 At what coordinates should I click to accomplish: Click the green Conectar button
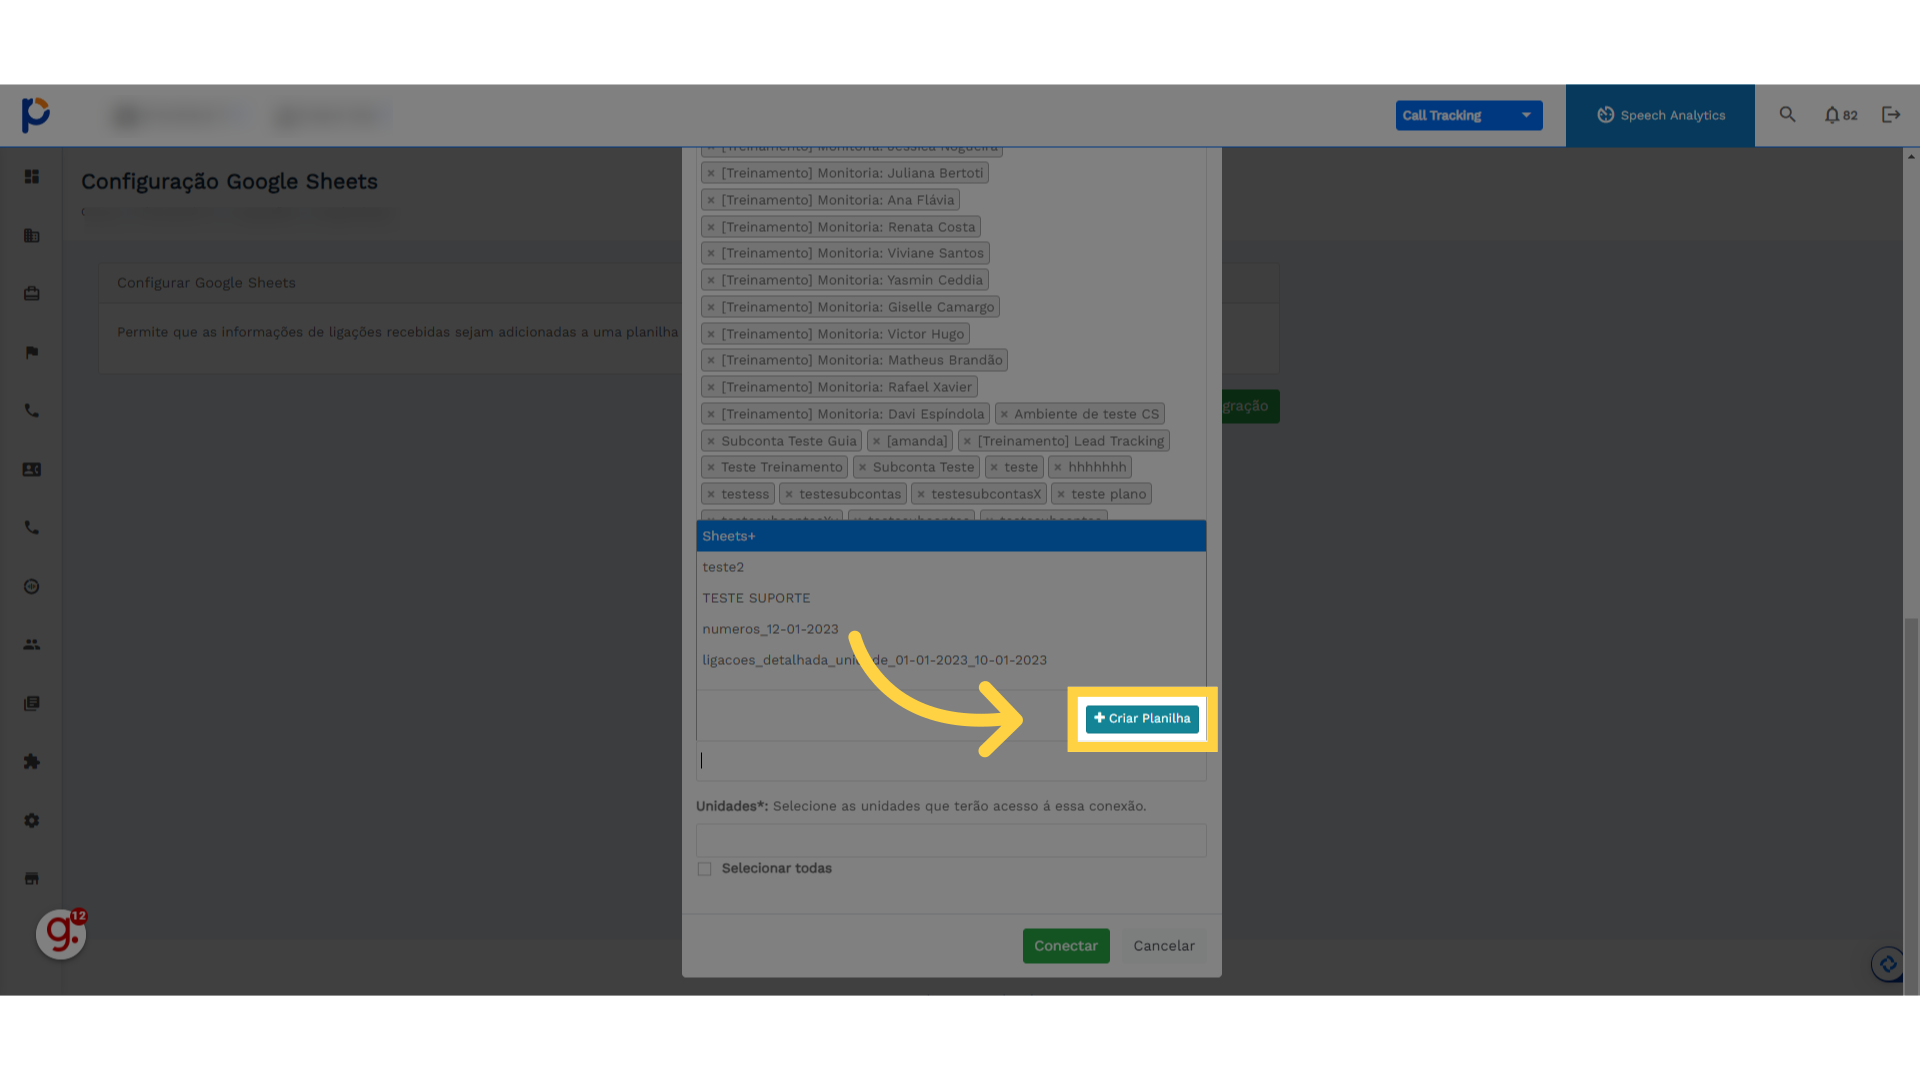(x=1066, y=946)
